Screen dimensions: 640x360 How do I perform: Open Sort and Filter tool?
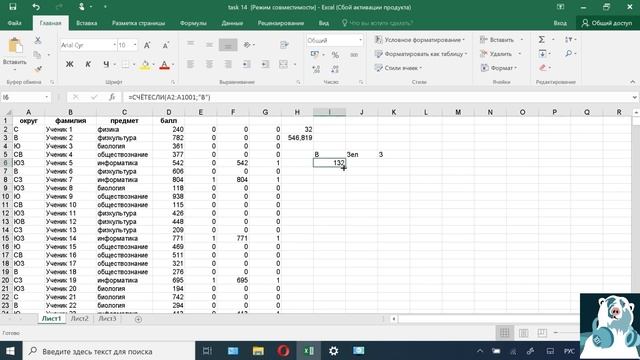pos(568,40)
